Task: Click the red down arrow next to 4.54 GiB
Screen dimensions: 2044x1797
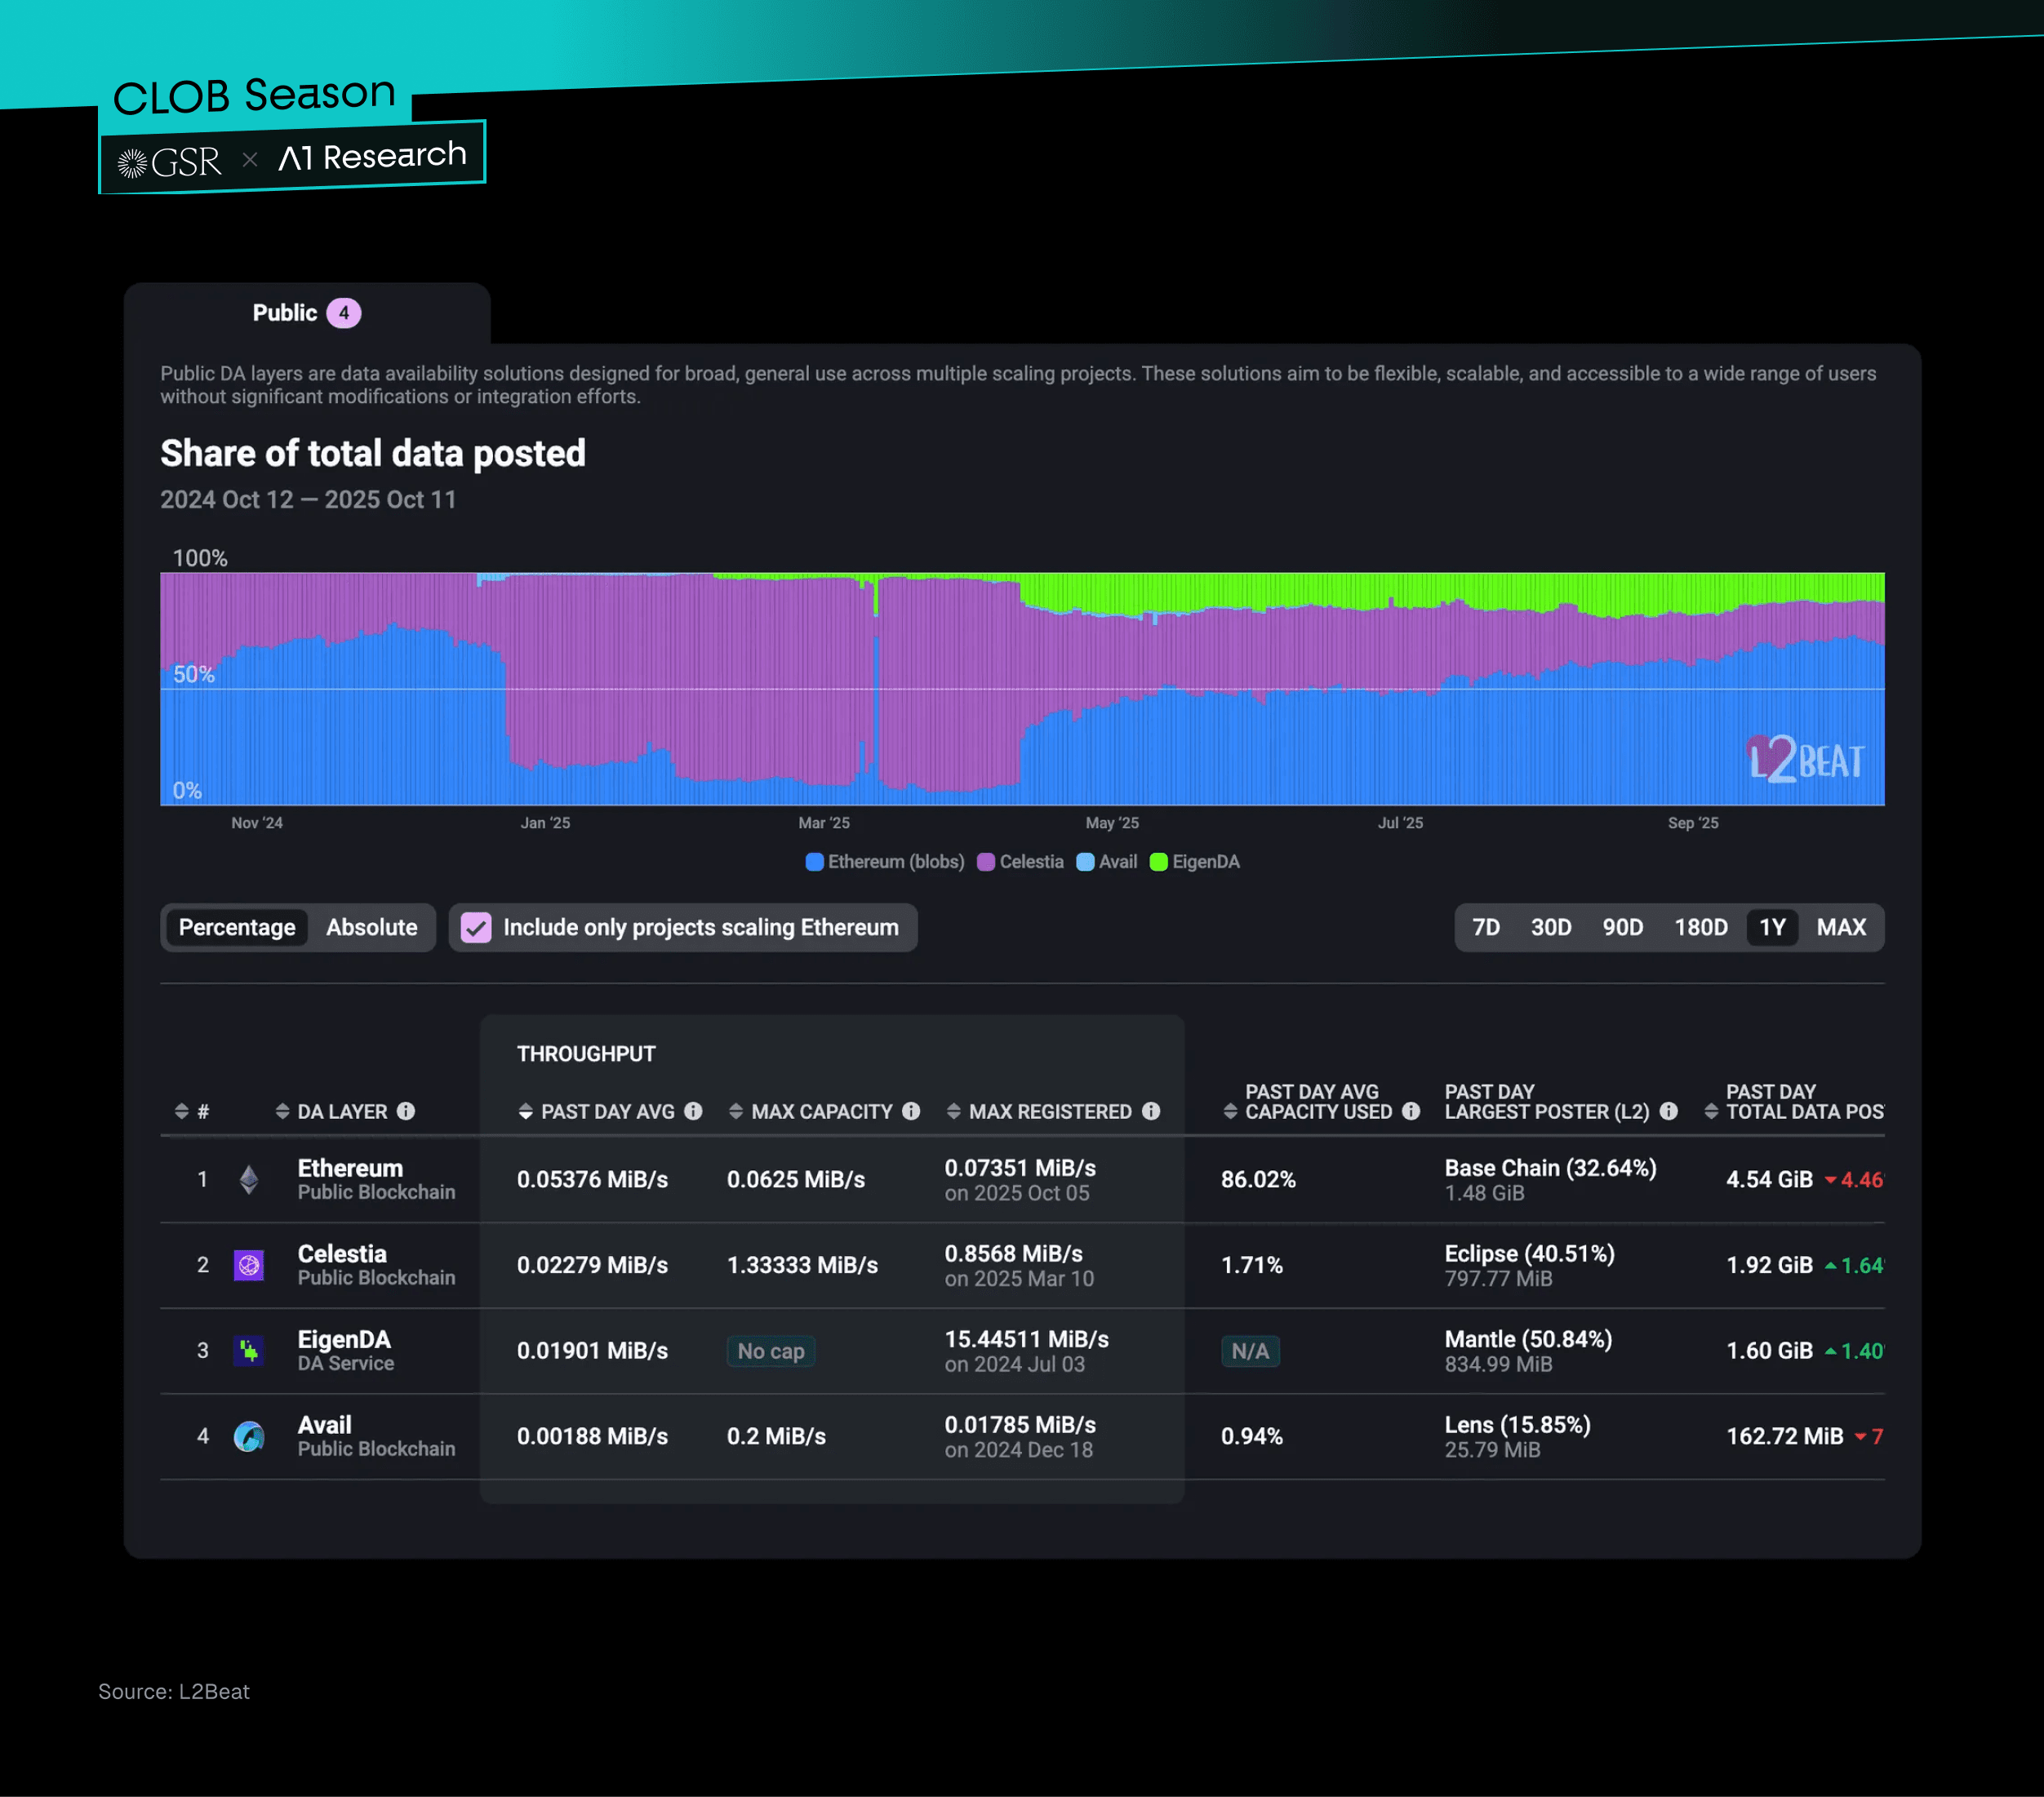Action: click(x=1831, y=1180)
